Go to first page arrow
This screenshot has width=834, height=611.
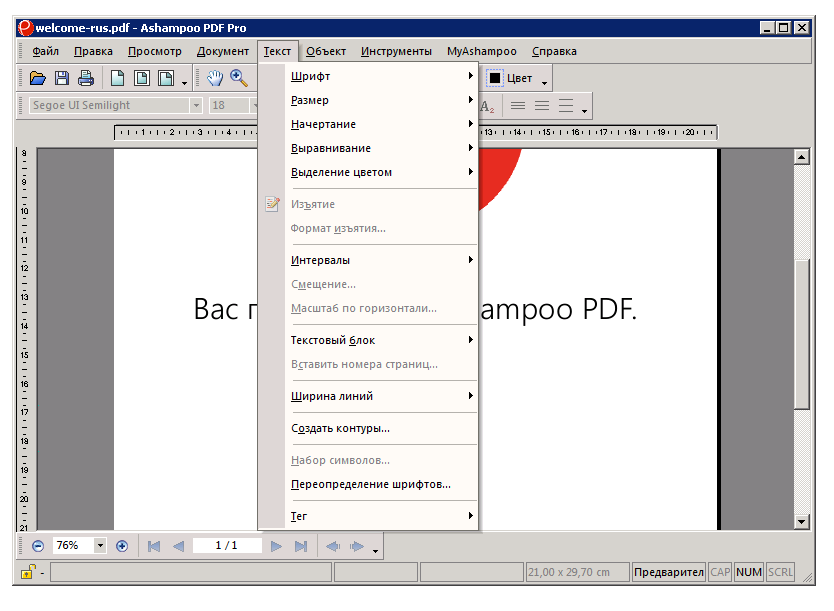coord(154,546)
